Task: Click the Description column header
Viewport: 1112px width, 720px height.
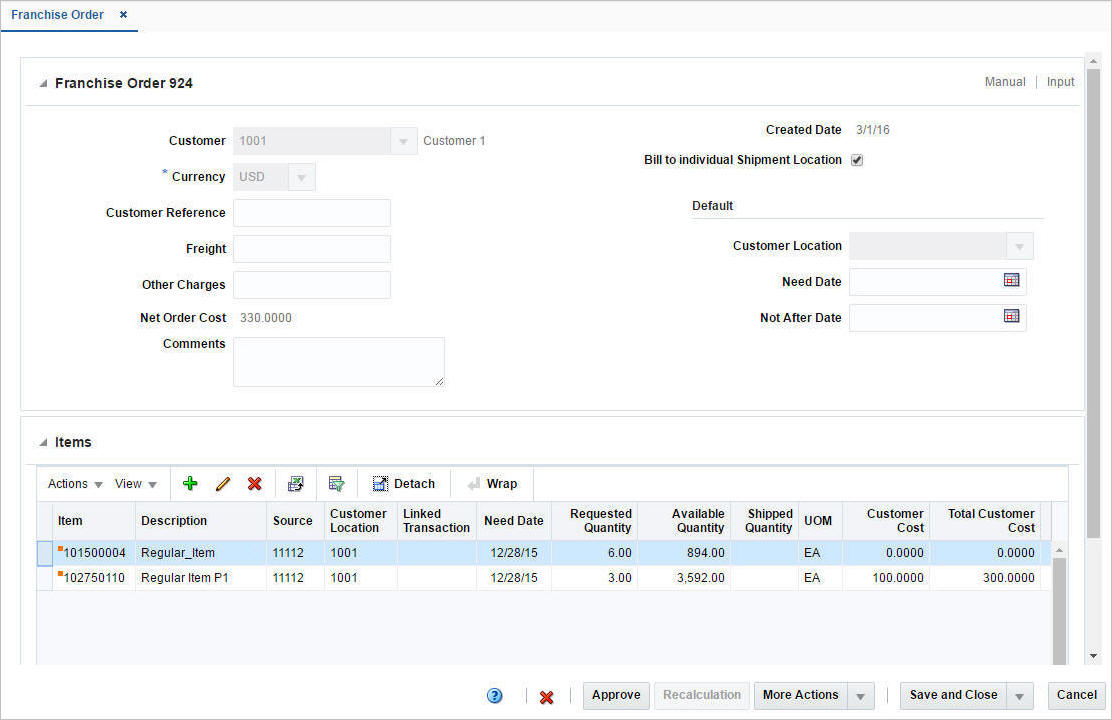Action: pos(201,521)
